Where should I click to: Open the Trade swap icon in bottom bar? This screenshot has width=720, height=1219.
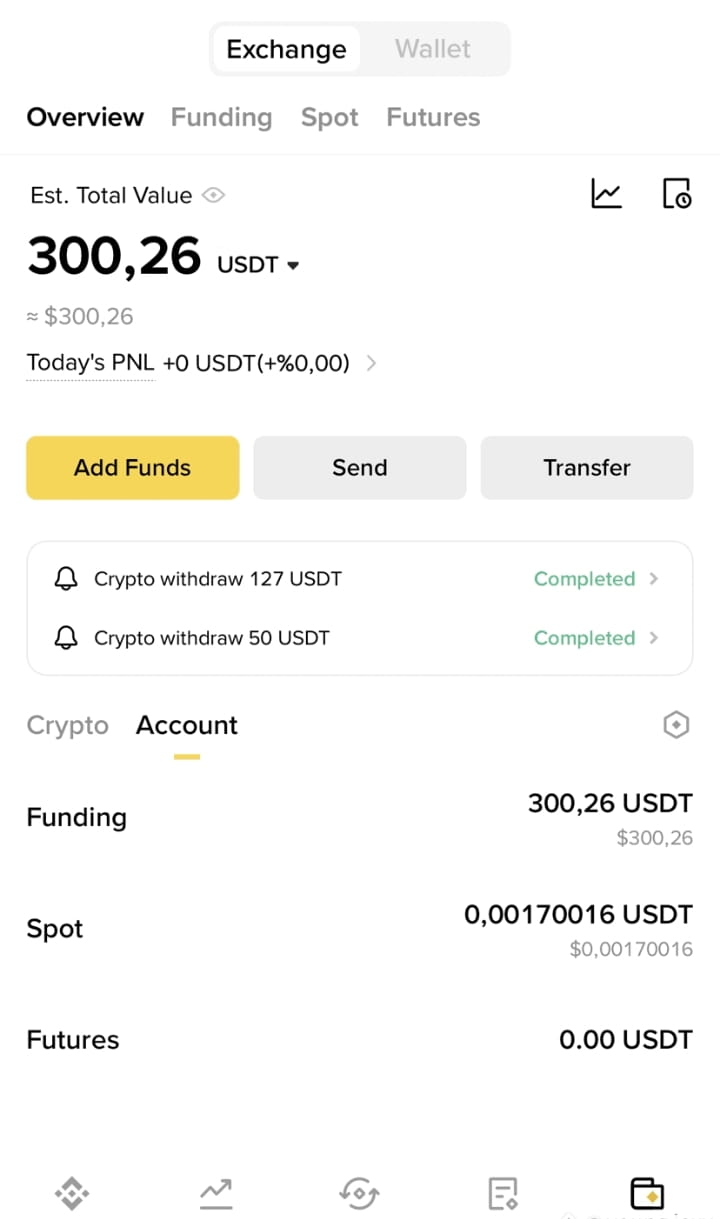click(359, 1192)
